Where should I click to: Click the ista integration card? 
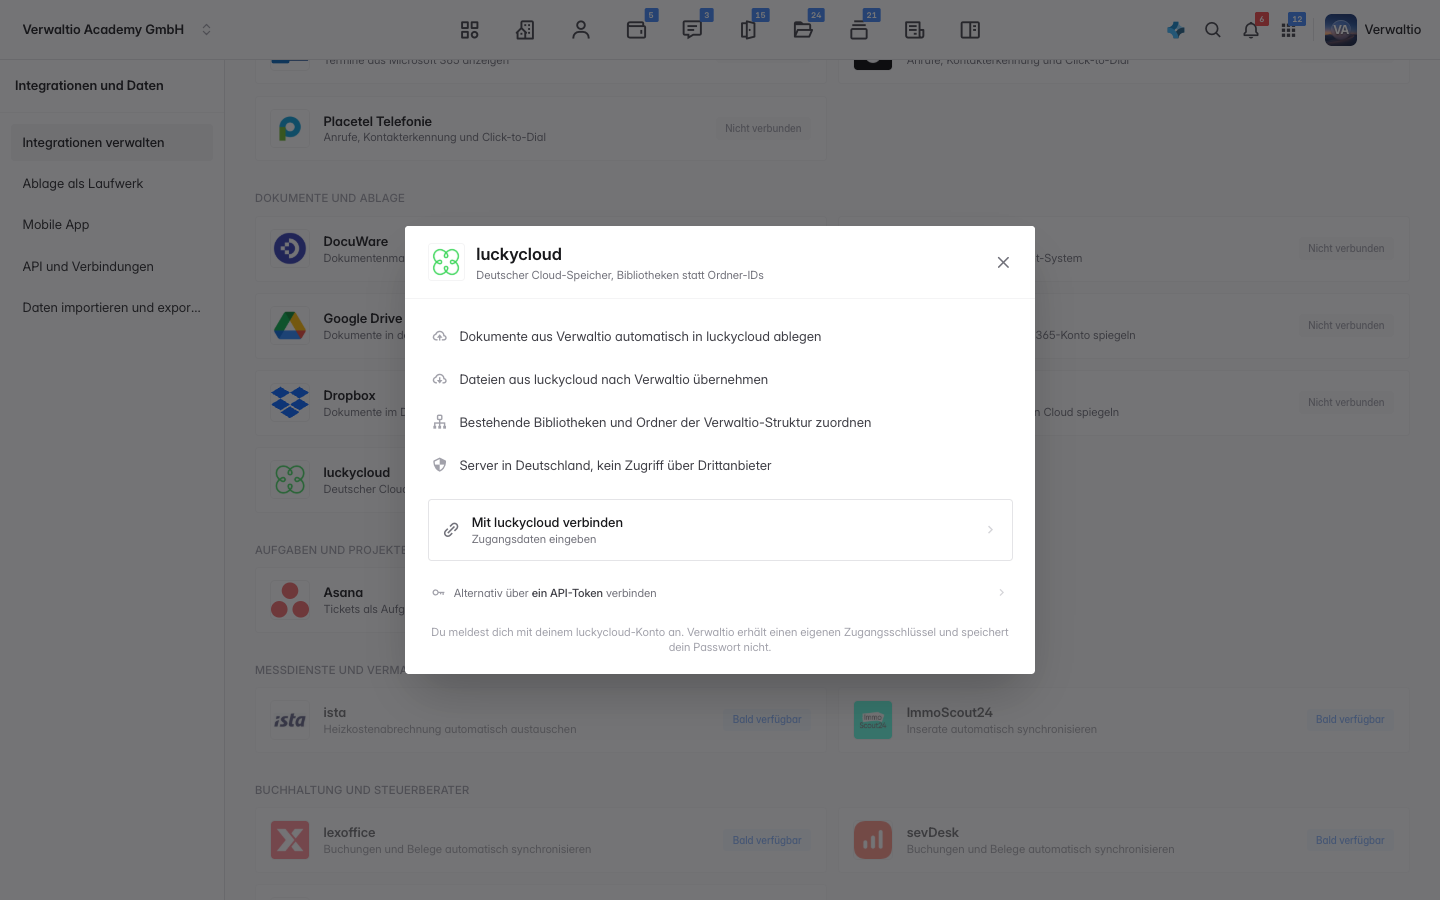coord(541,720)
